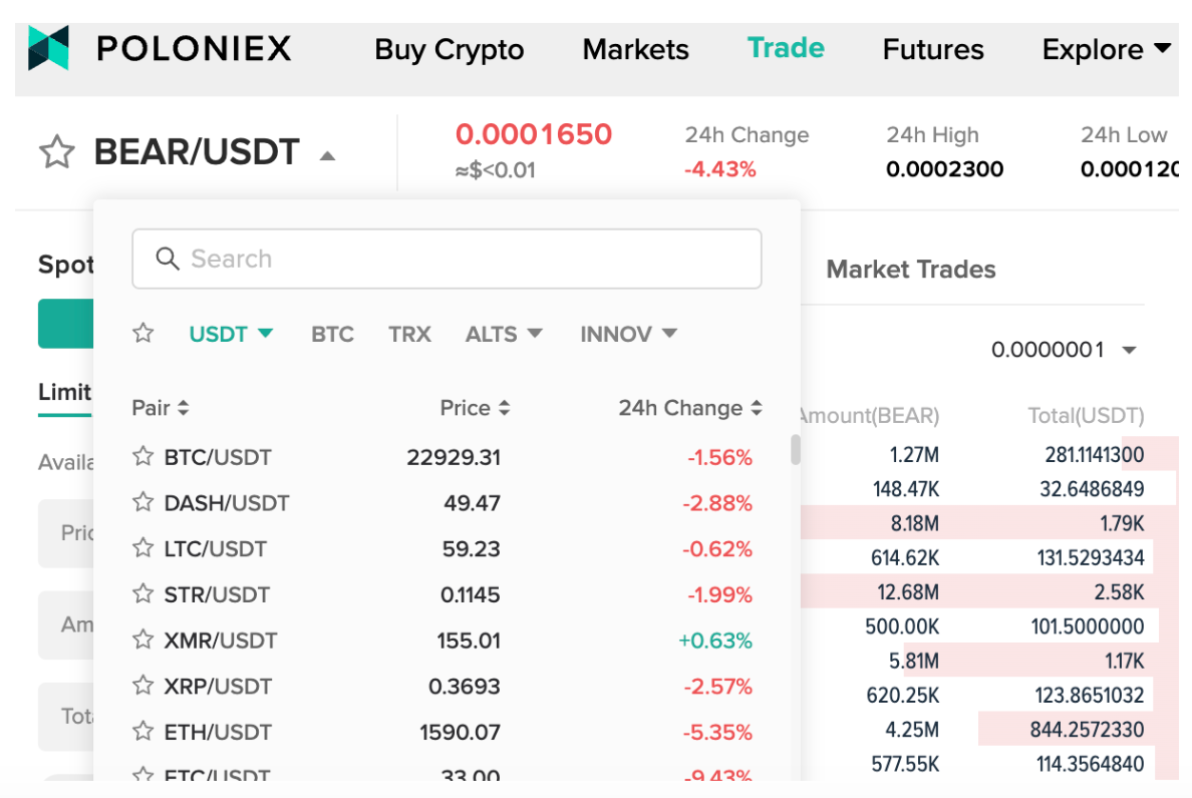This screenshot has height=798, width=1192.
Task: Toggle favorite star for XMR/USDT
Action: pyautogui.click(x=143, y=639)
